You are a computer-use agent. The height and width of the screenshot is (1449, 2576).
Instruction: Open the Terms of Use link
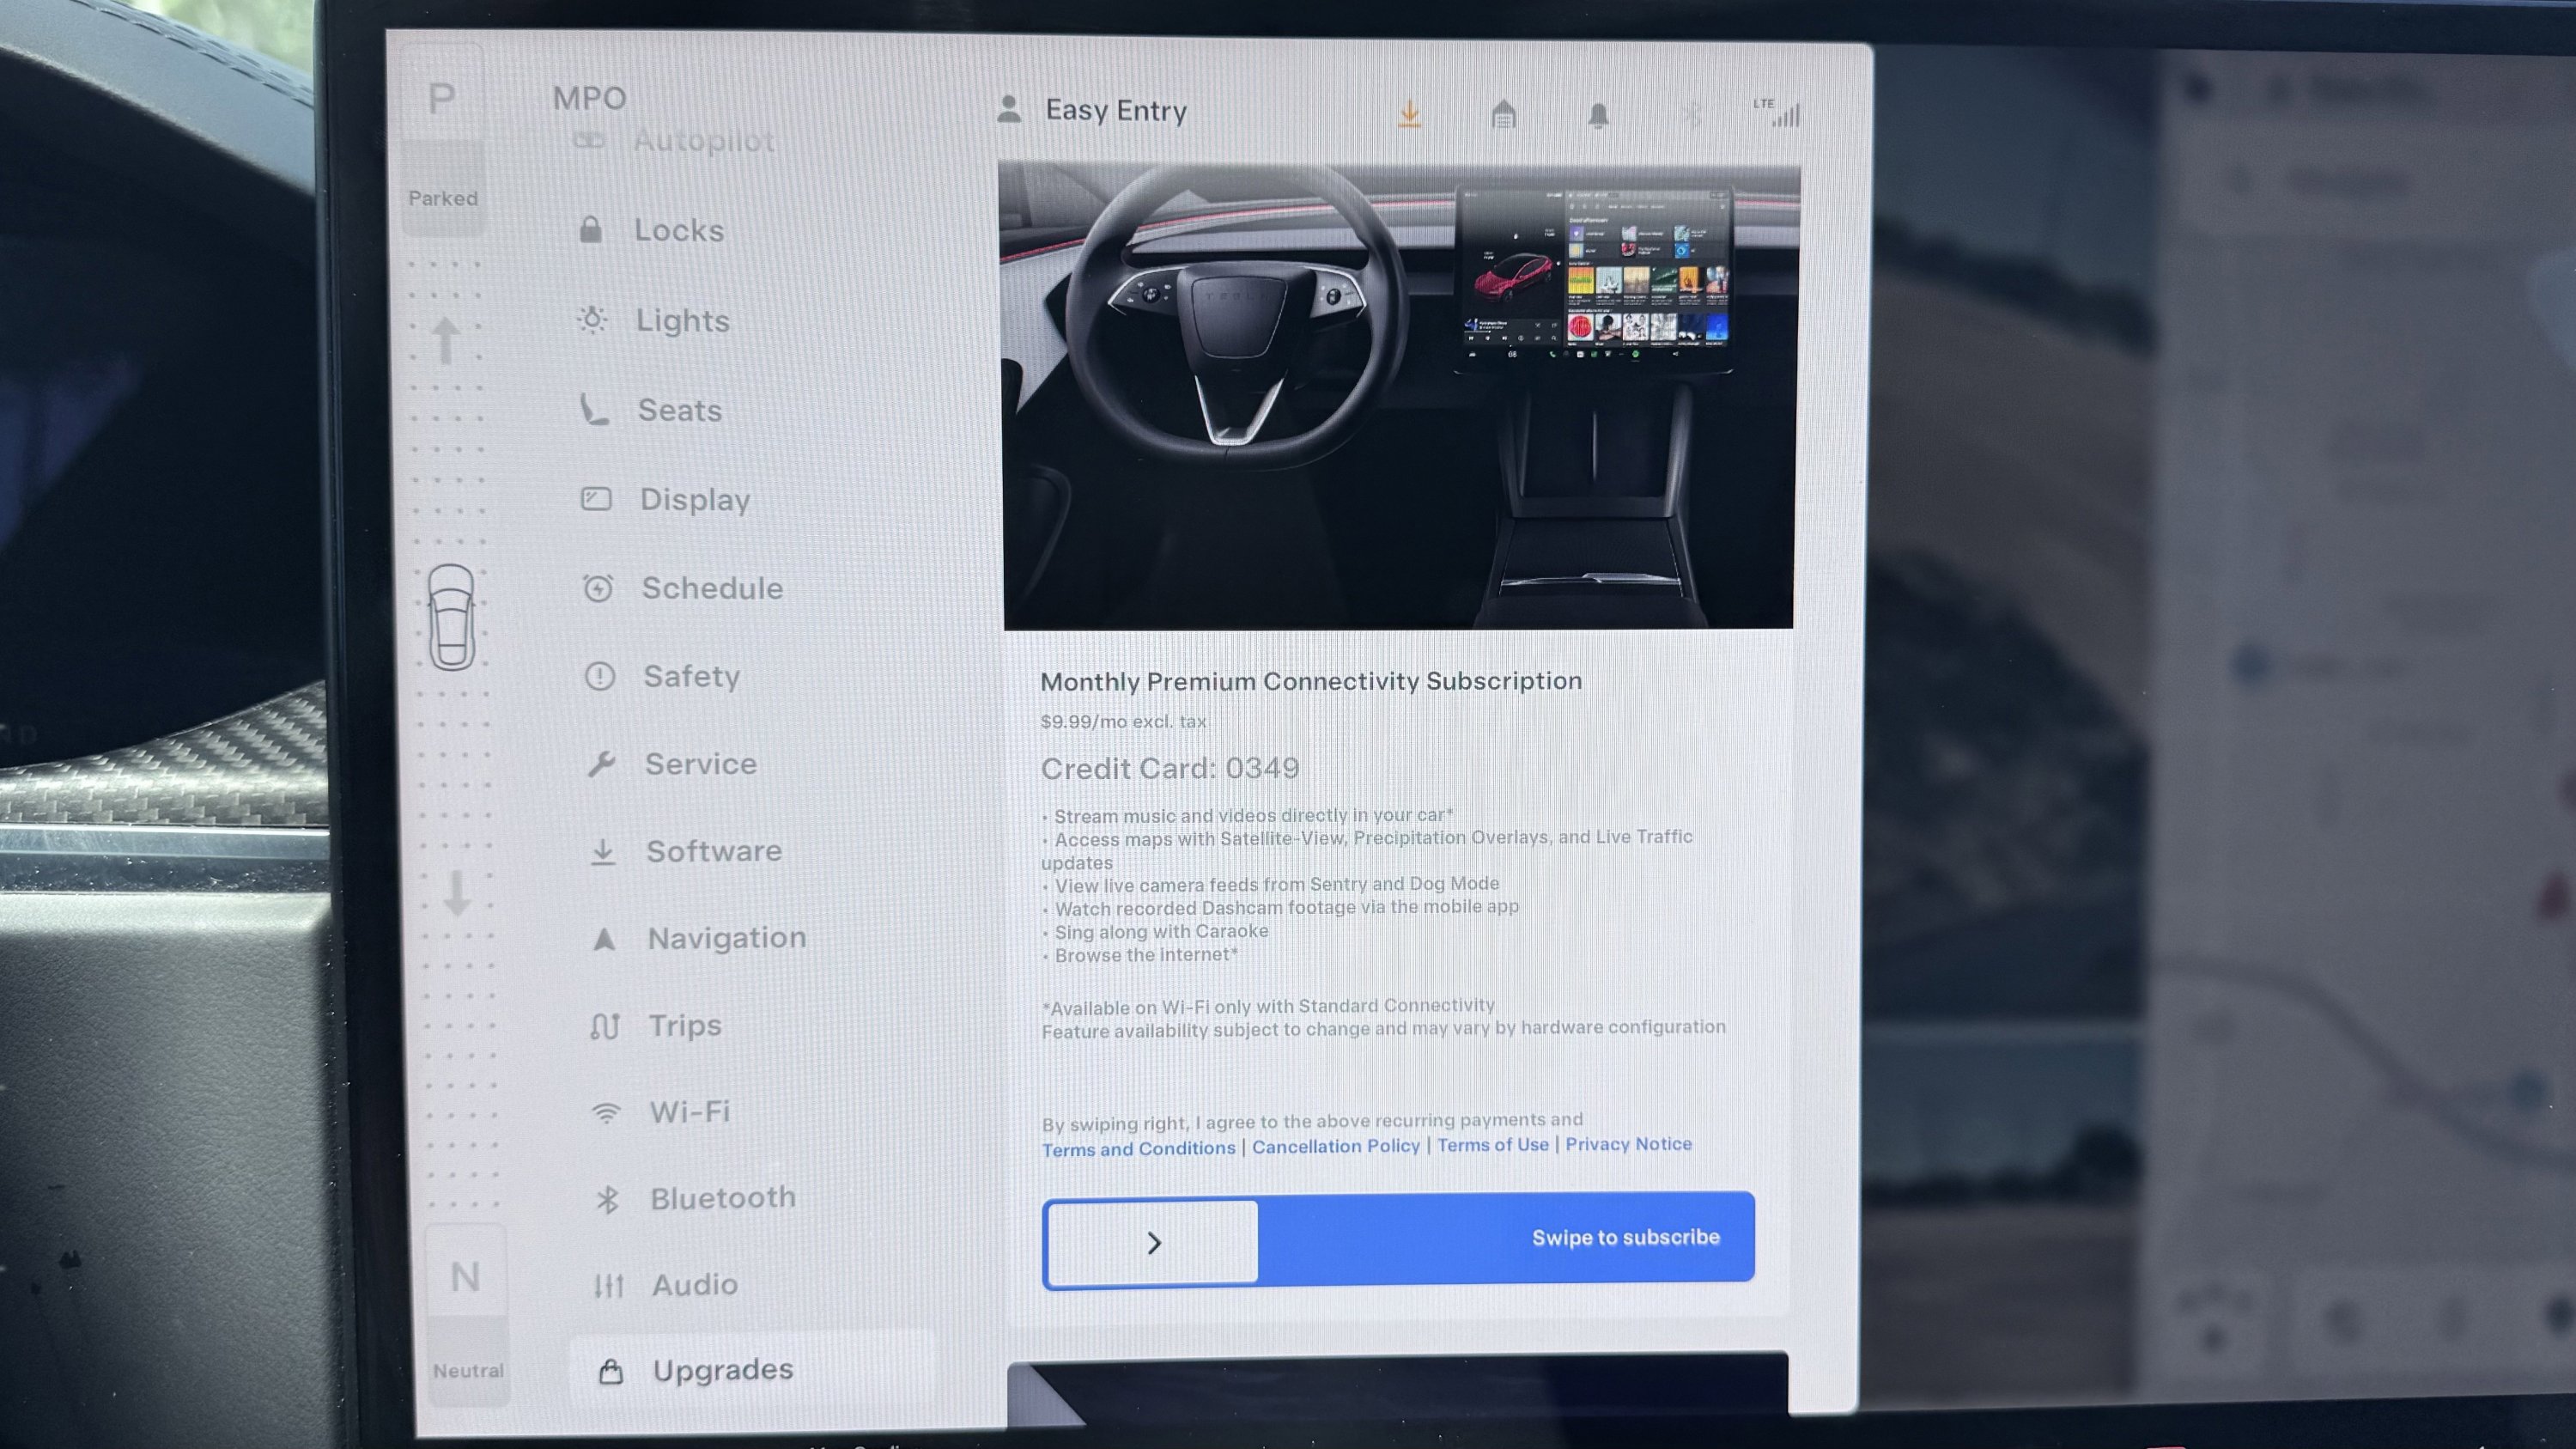click(x=1493, y=1145)
